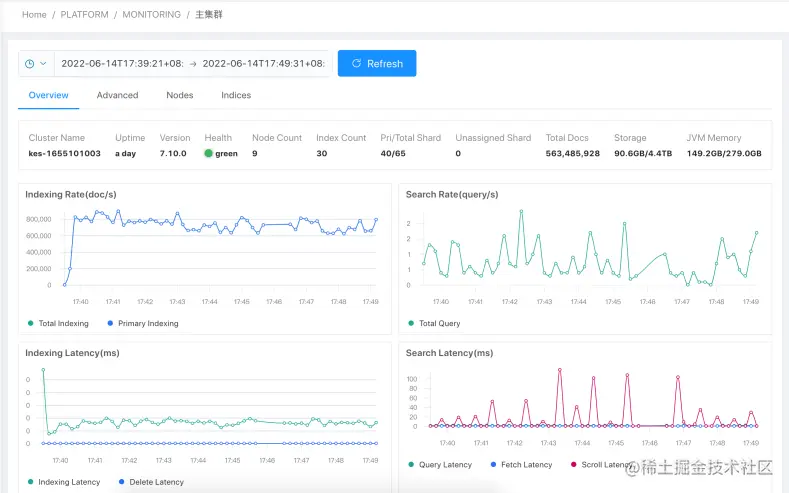
Task: Open MONITORING breadcrumb link
Action: coord(151,15)
